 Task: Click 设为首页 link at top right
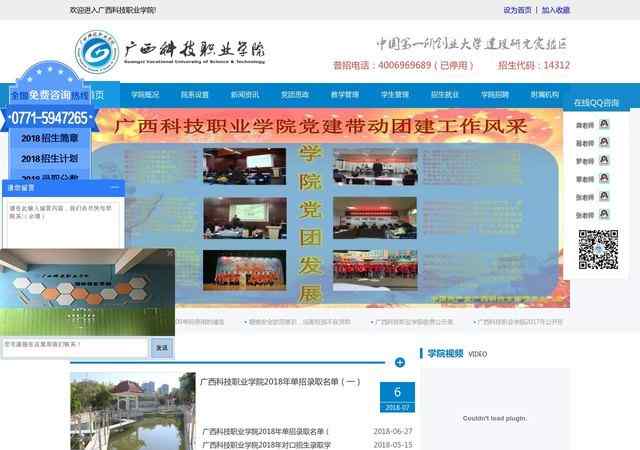[517, 10]
